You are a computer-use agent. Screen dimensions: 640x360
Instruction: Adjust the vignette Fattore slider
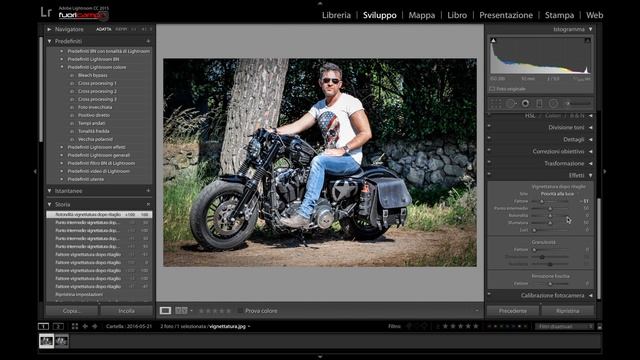pyautogui.click(x=551, y=201)
